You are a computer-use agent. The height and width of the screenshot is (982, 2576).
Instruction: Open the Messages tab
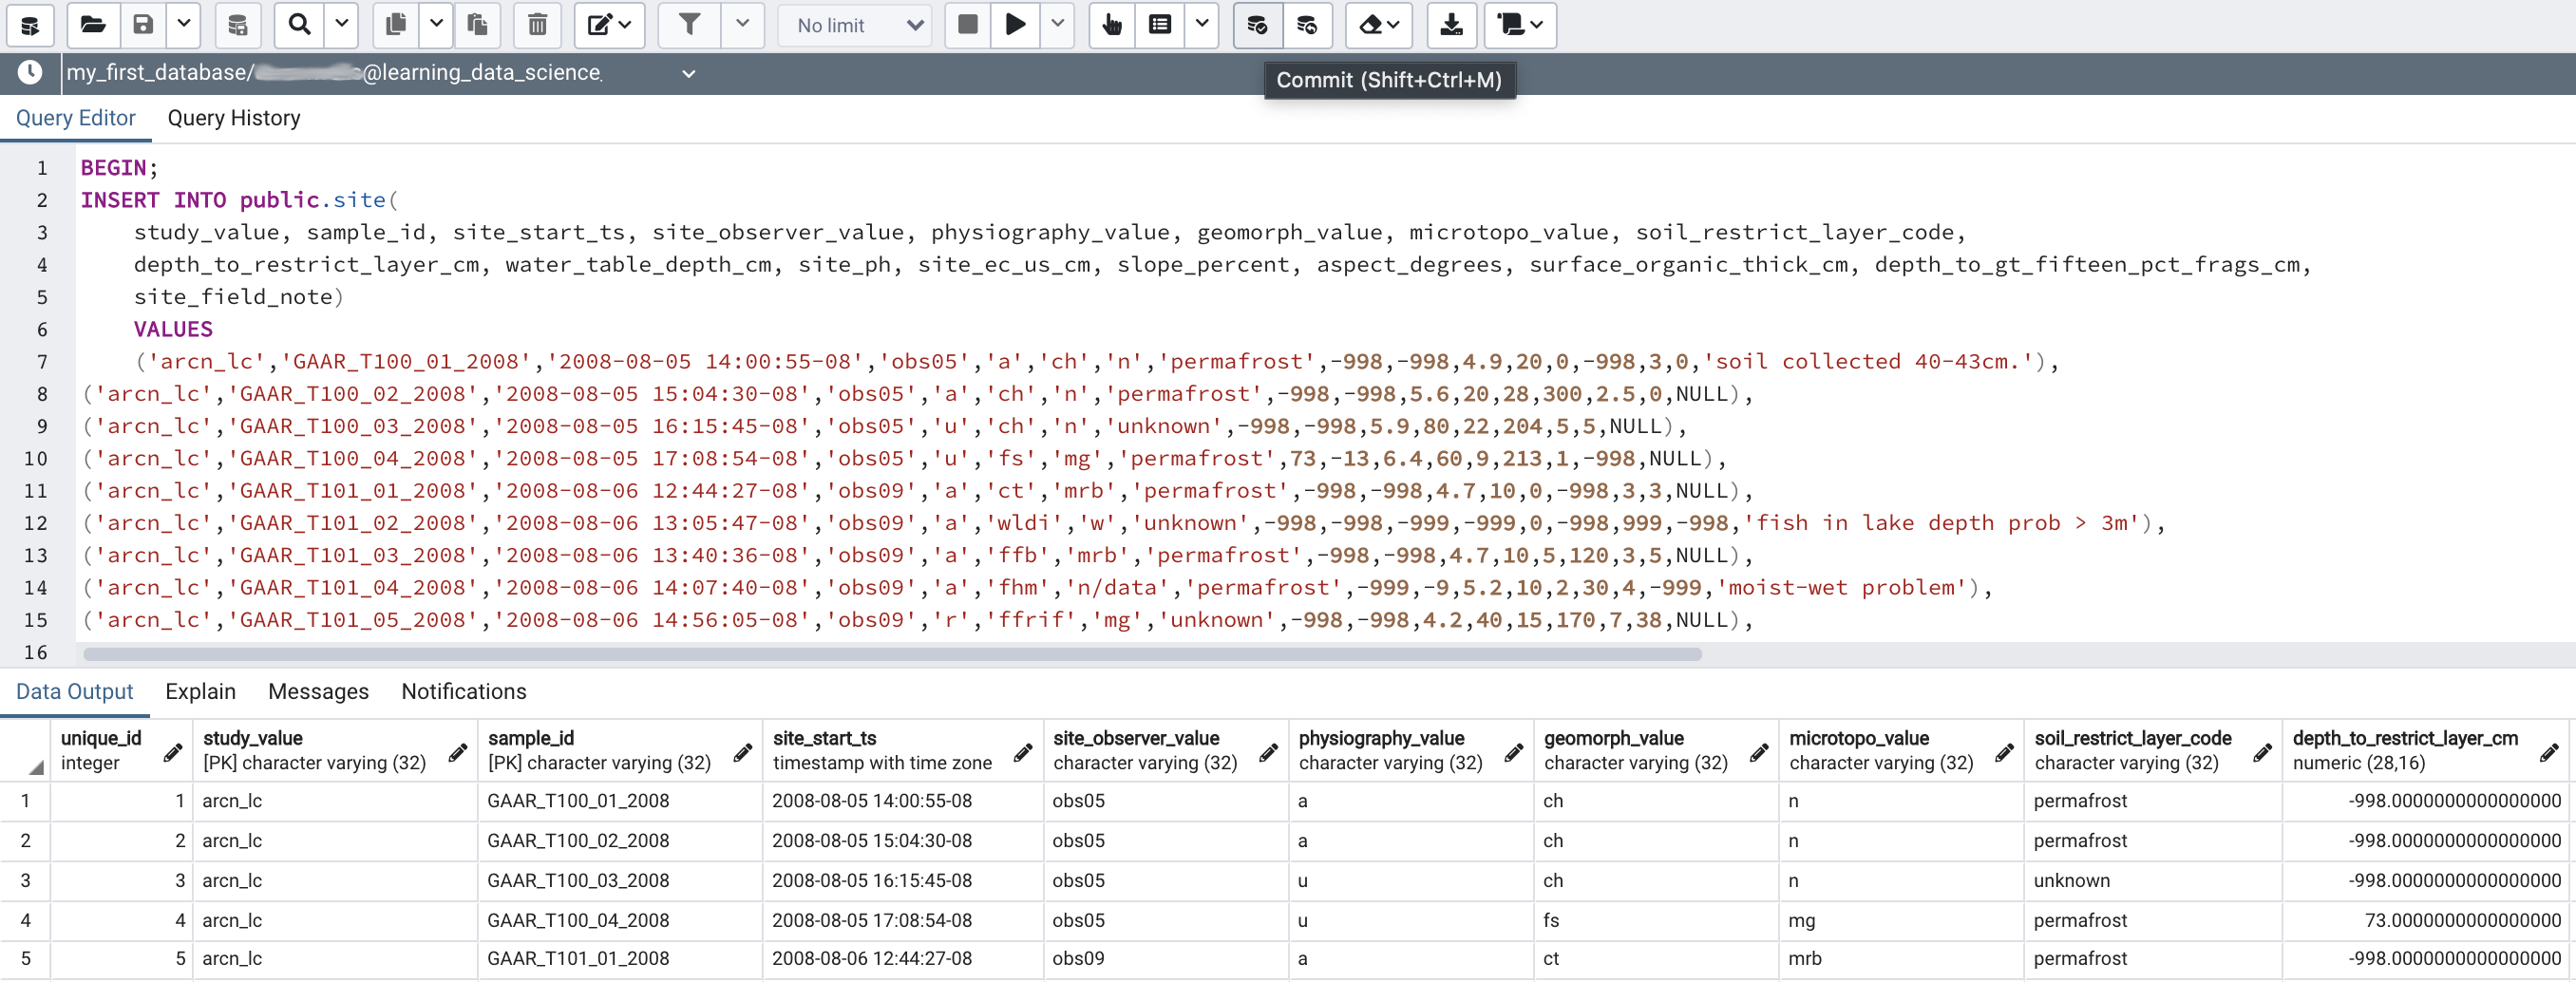coord(318,691)
